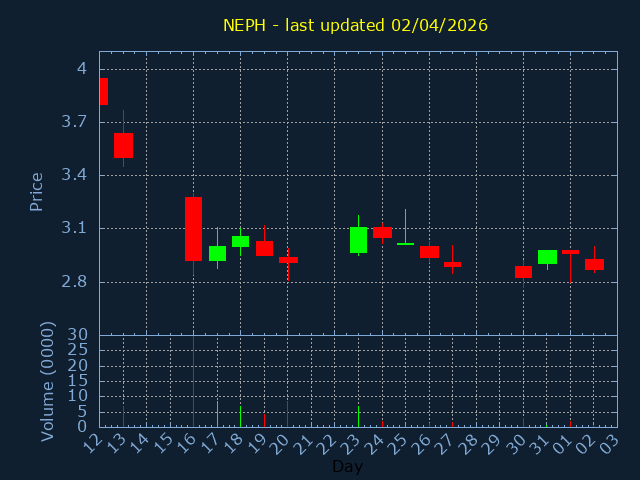Click the red candlestick for day 02
This screenshot has height=480, width=640.
click(594, 265)
